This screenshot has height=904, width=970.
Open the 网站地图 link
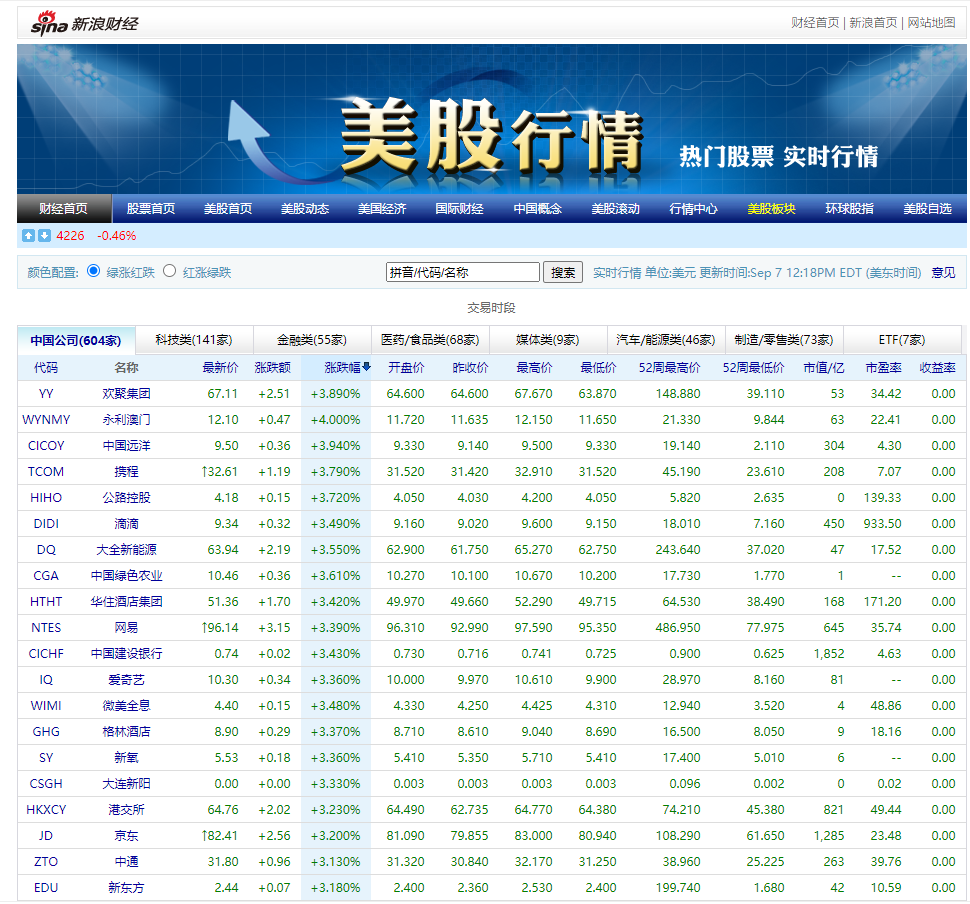[931, 23]
